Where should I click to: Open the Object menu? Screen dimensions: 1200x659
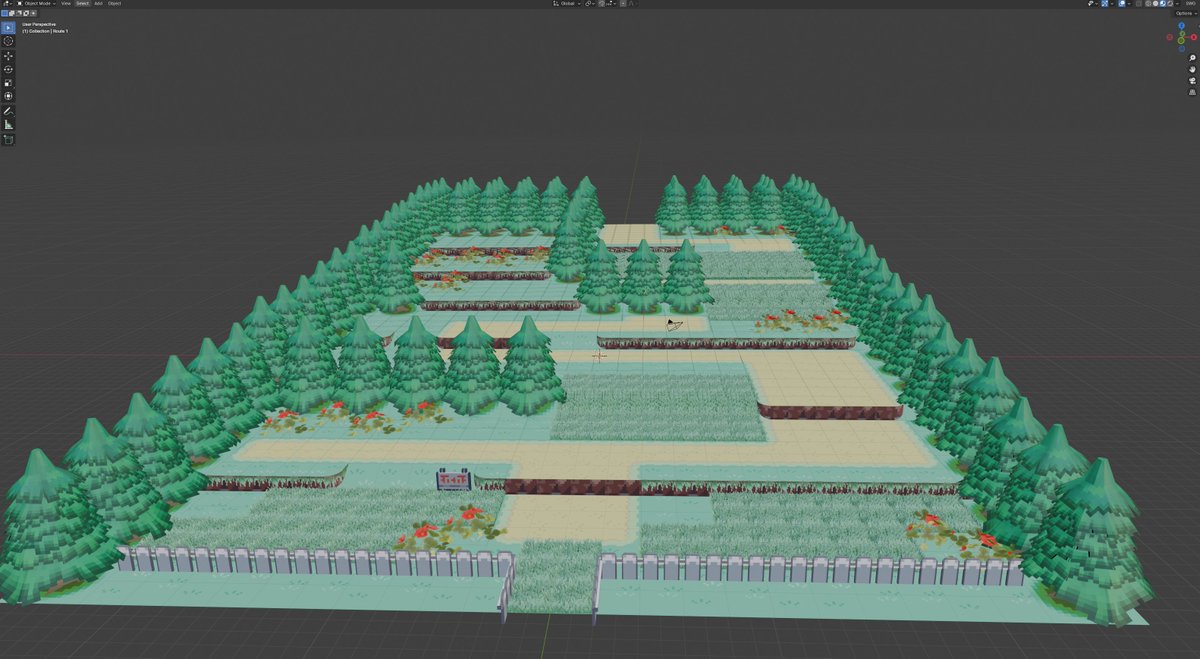(114, 4)
